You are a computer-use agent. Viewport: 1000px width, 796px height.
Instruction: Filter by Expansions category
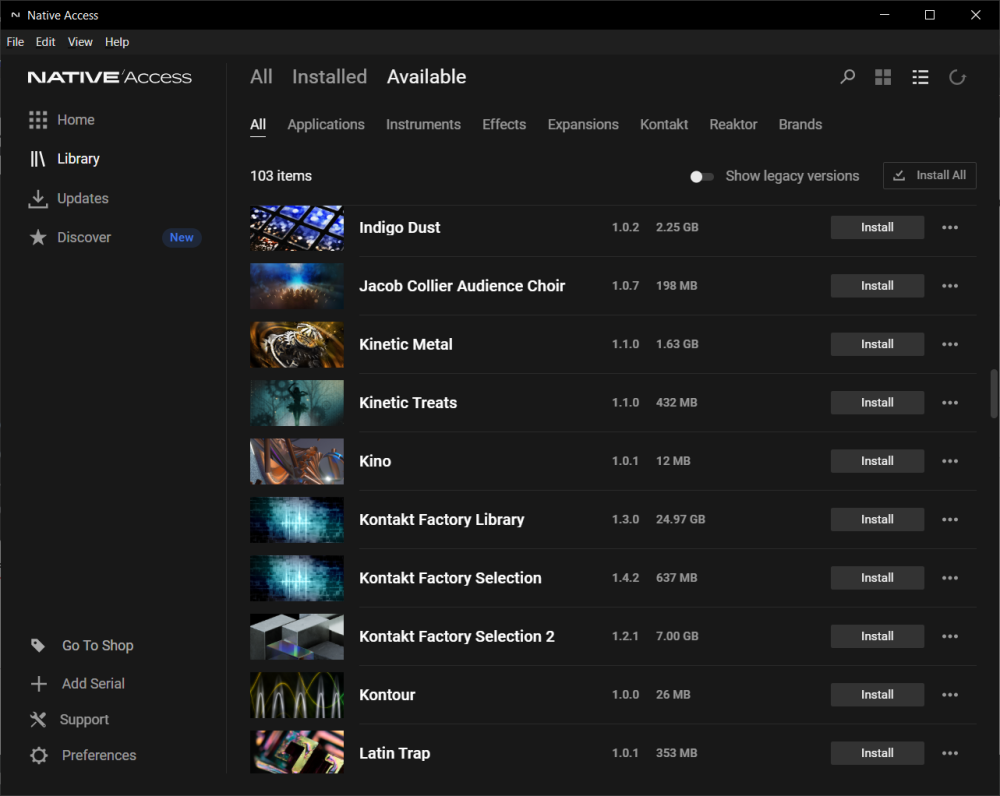583,124
